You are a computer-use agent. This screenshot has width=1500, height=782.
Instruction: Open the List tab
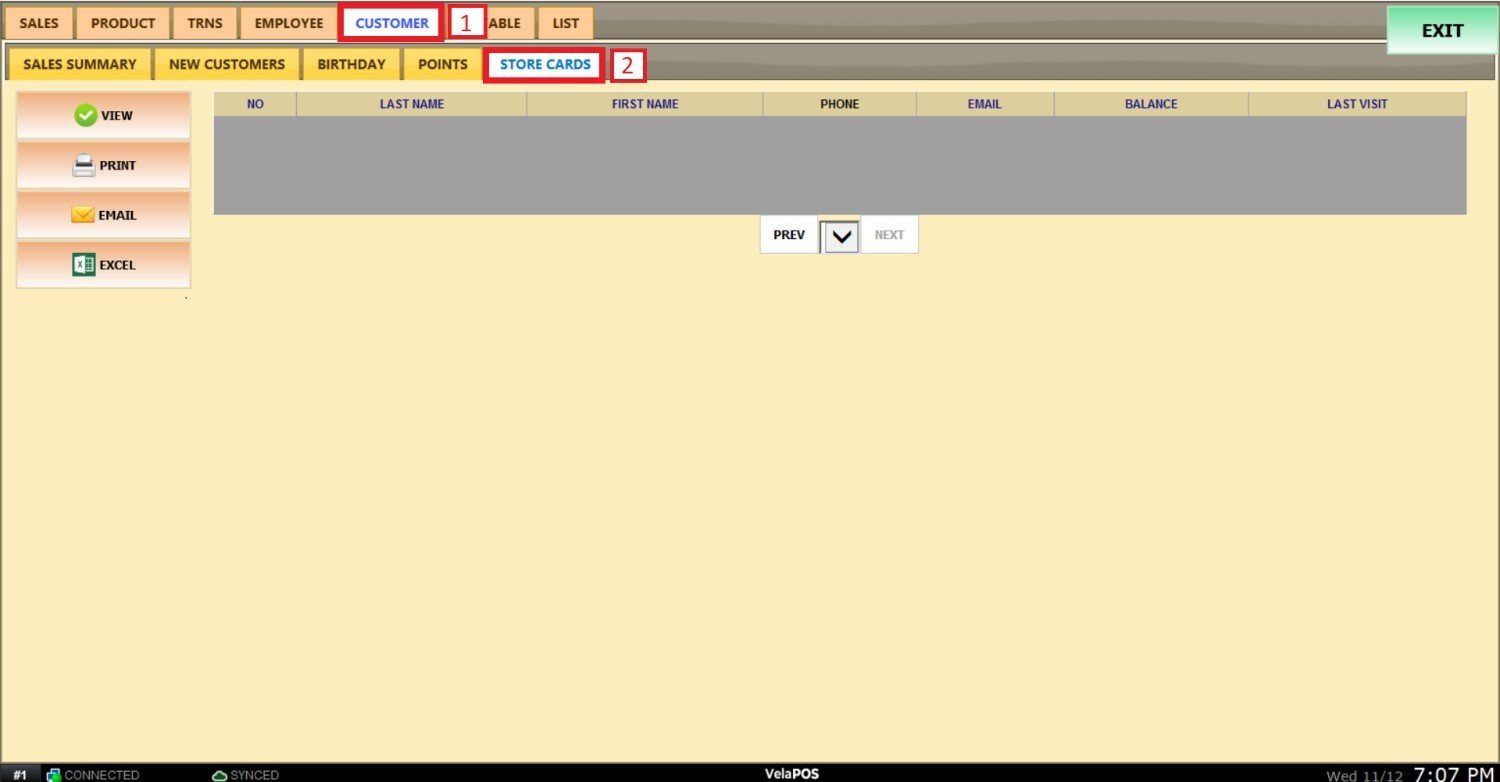(565, 23)
